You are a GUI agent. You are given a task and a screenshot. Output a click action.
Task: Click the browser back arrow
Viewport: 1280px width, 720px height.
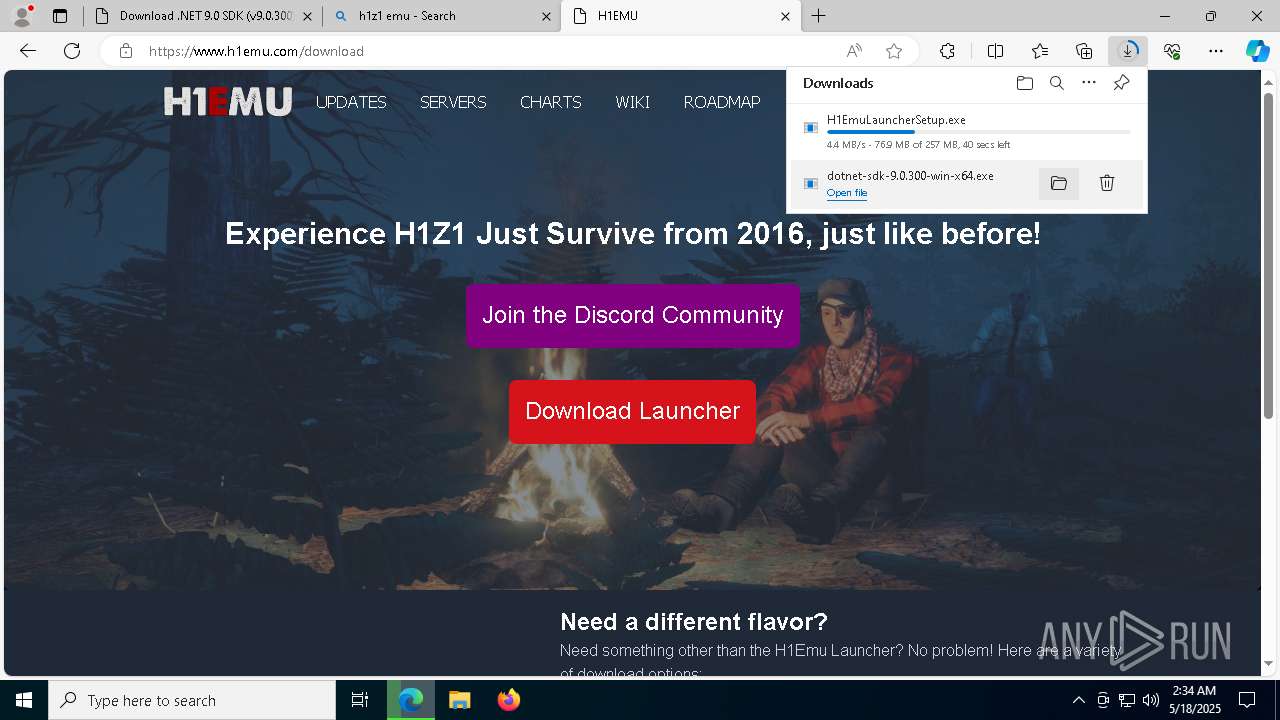click(x=28, y=51)
